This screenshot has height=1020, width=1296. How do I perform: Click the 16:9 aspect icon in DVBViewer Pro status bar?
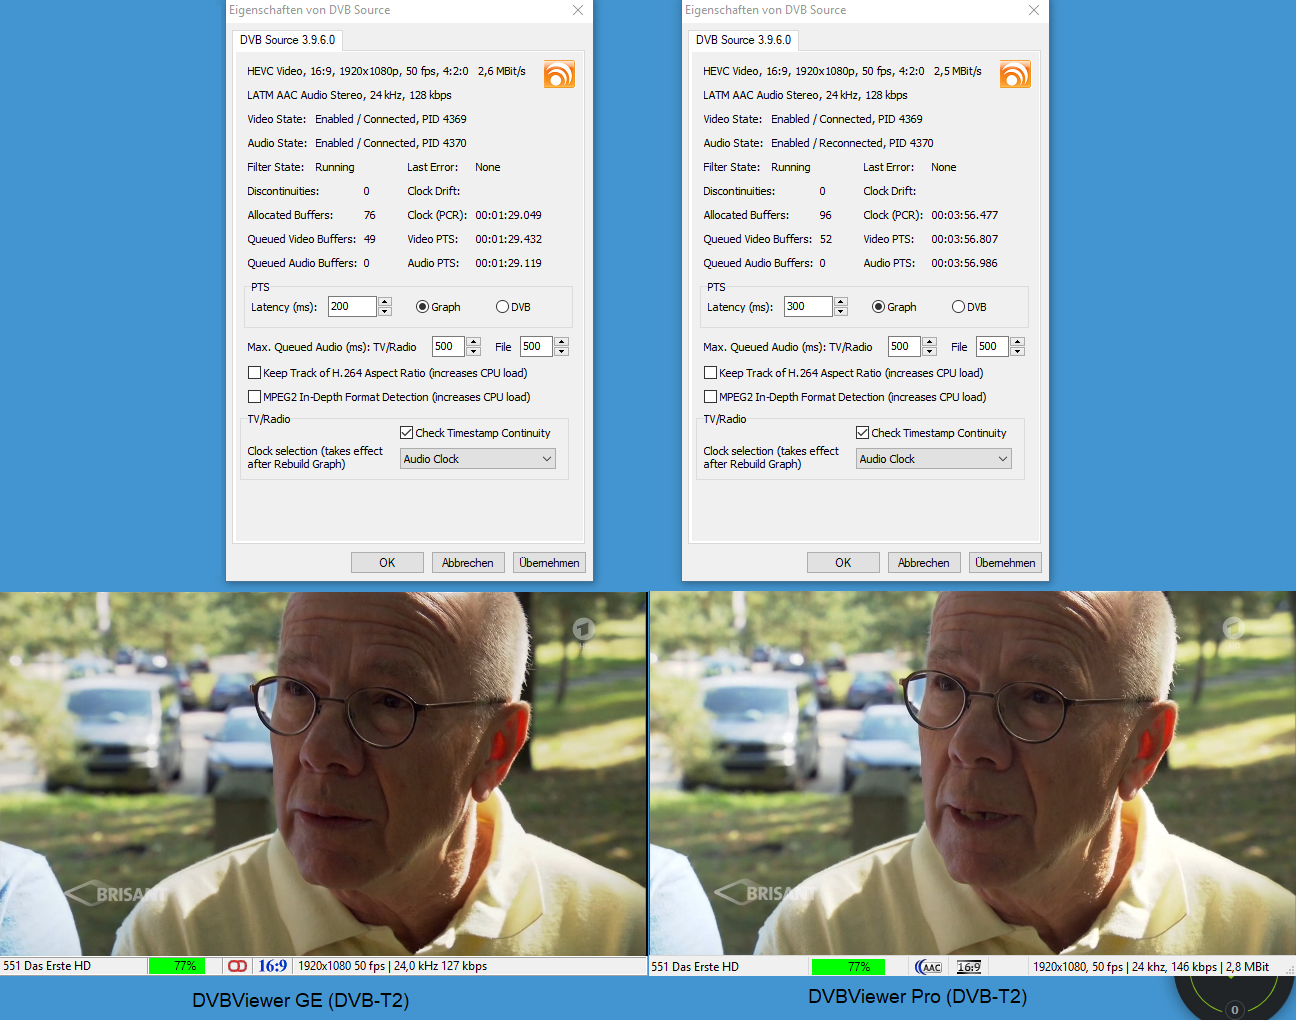[969, 967]
